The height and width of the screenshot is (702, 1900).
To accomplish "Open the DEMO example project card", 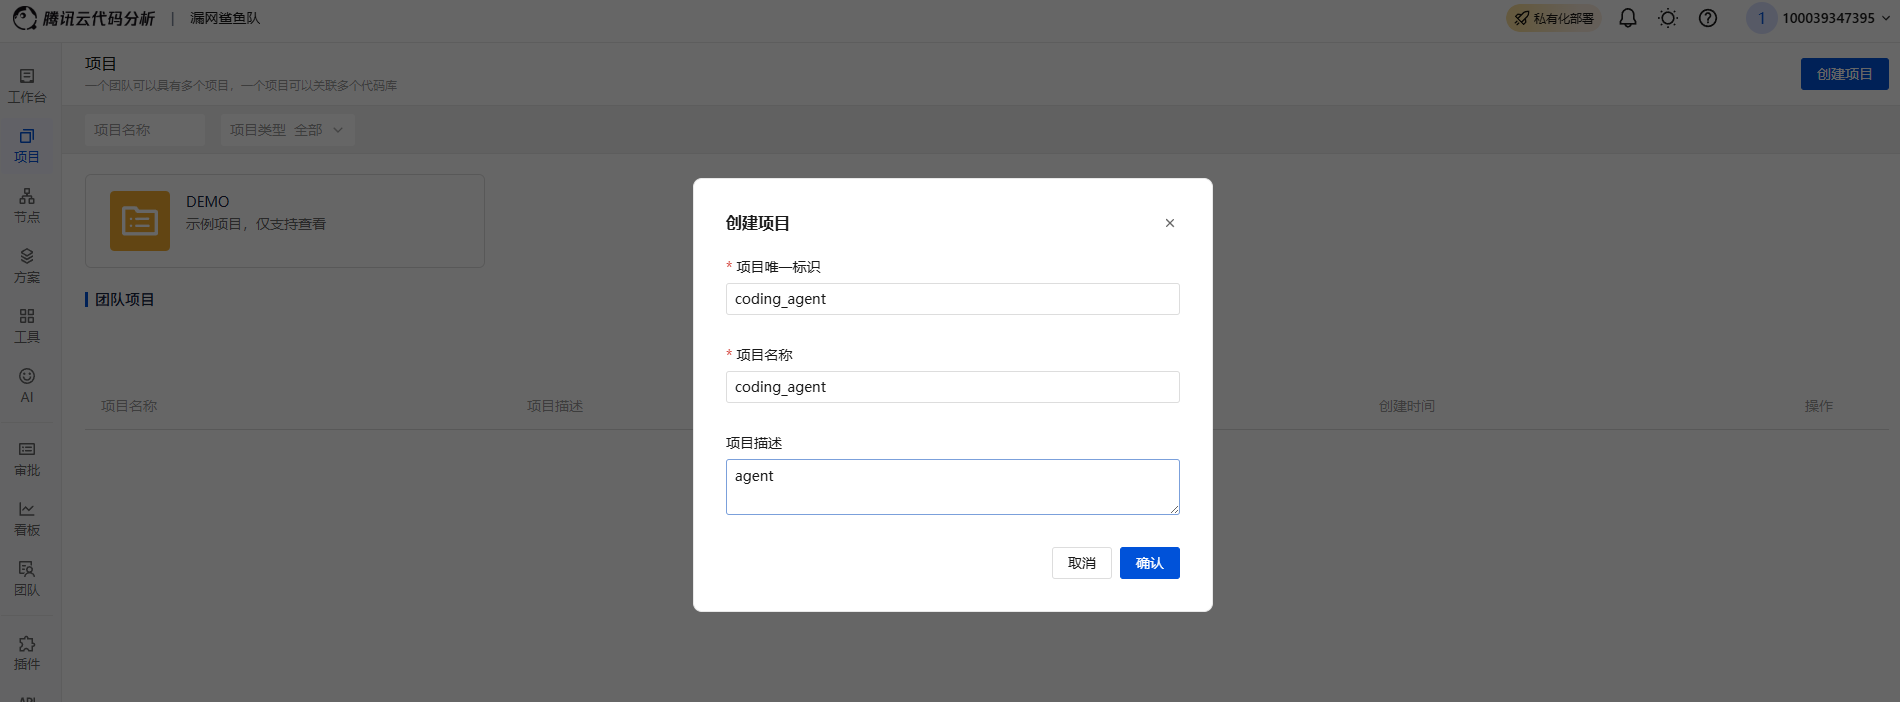I will 285,221.
